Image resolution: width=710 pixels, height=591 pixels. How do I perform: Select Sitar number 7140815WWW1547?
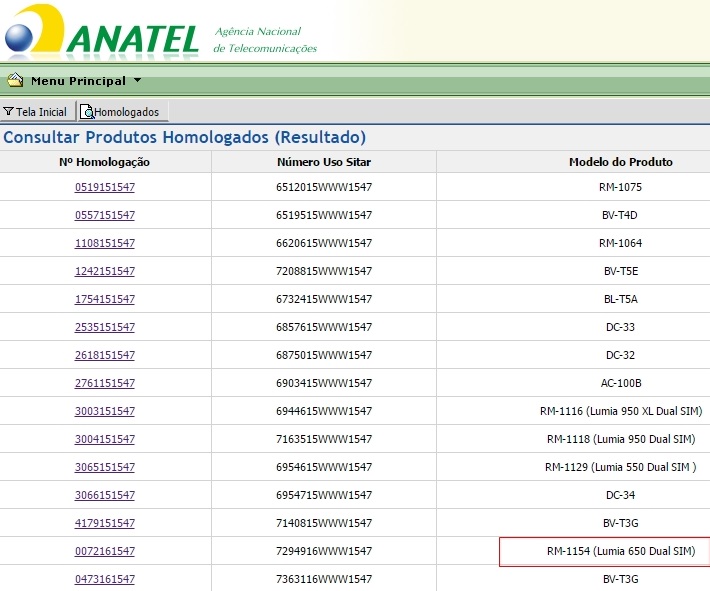point(324,523)
